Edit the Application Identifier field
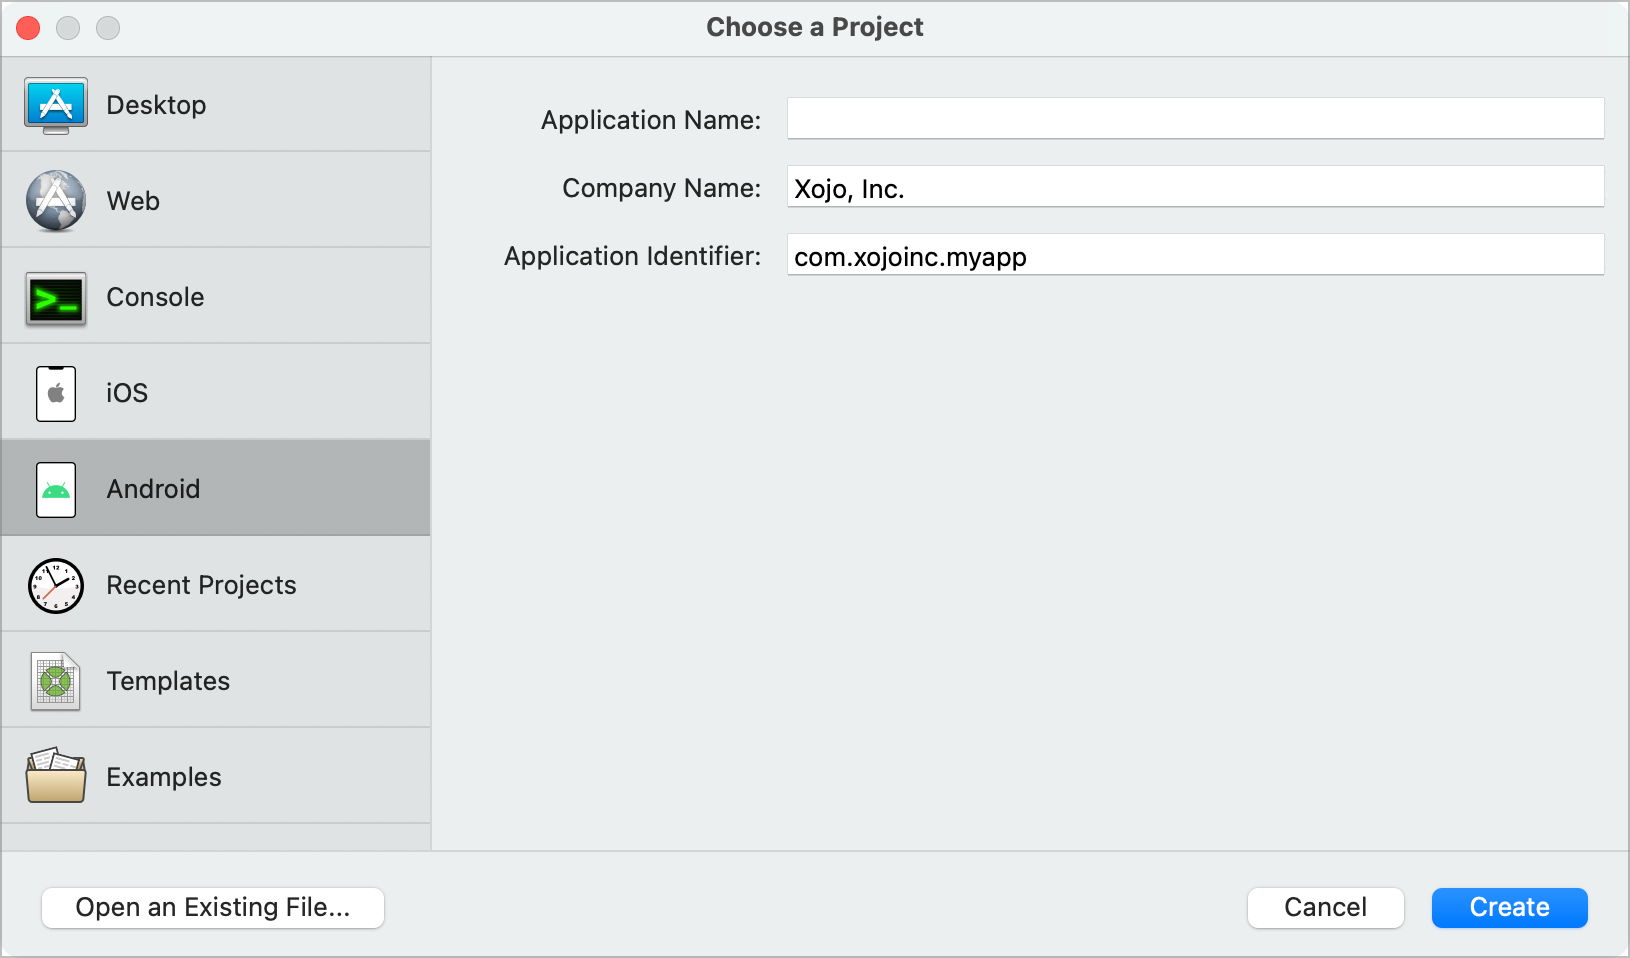Viewport: 1630px width, 958px height. 1195,255
